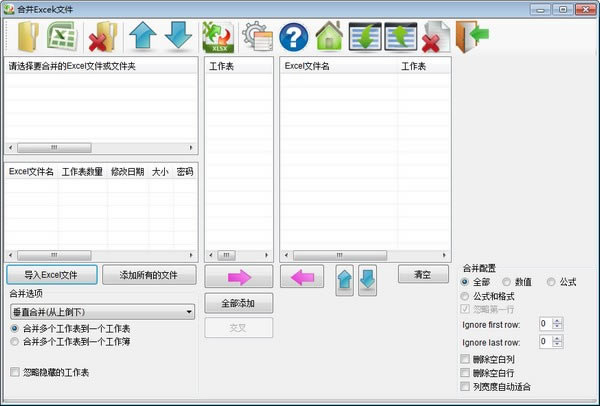
Task: Click 修改日期 column header
Action: point(127,172)
